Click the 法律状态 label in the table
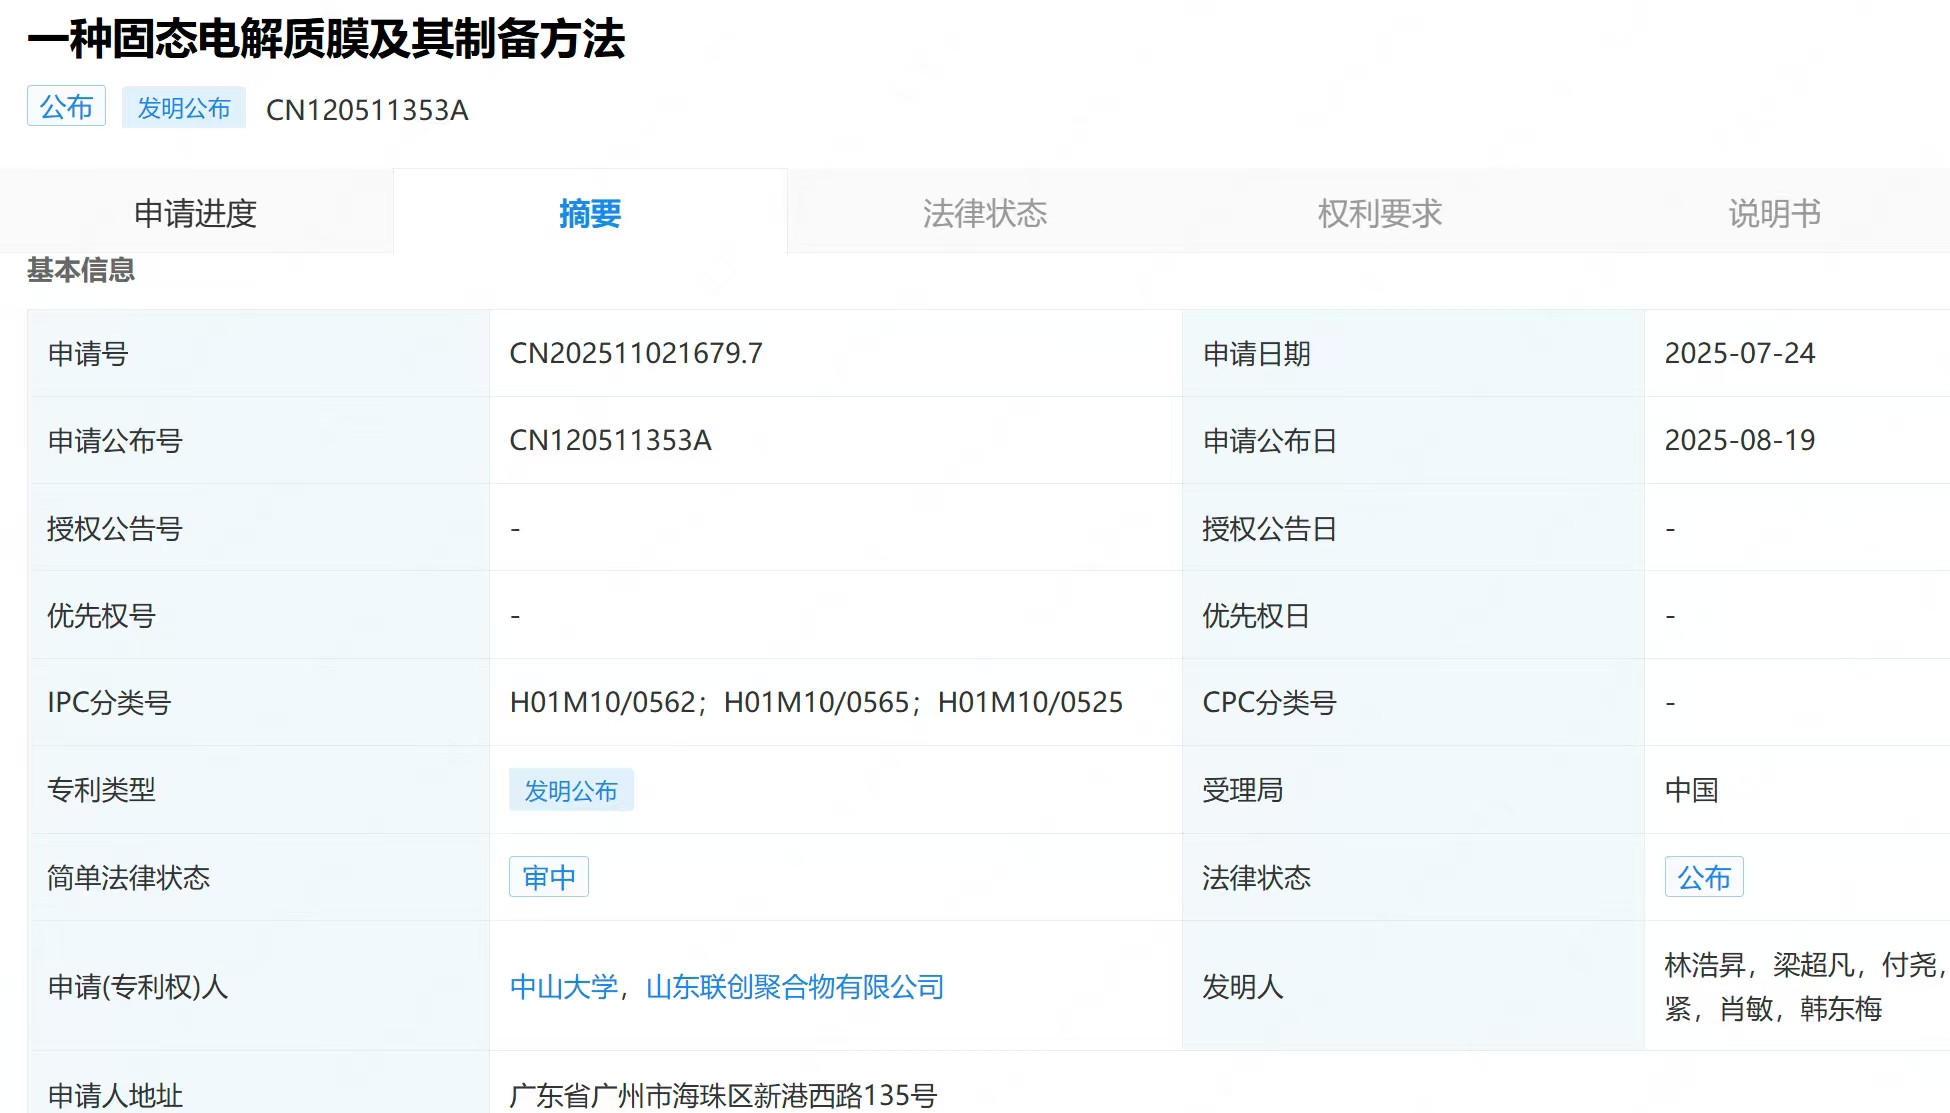Screen dimensions: 1950x1113 pyautogui.click(x=1413, y=877)
